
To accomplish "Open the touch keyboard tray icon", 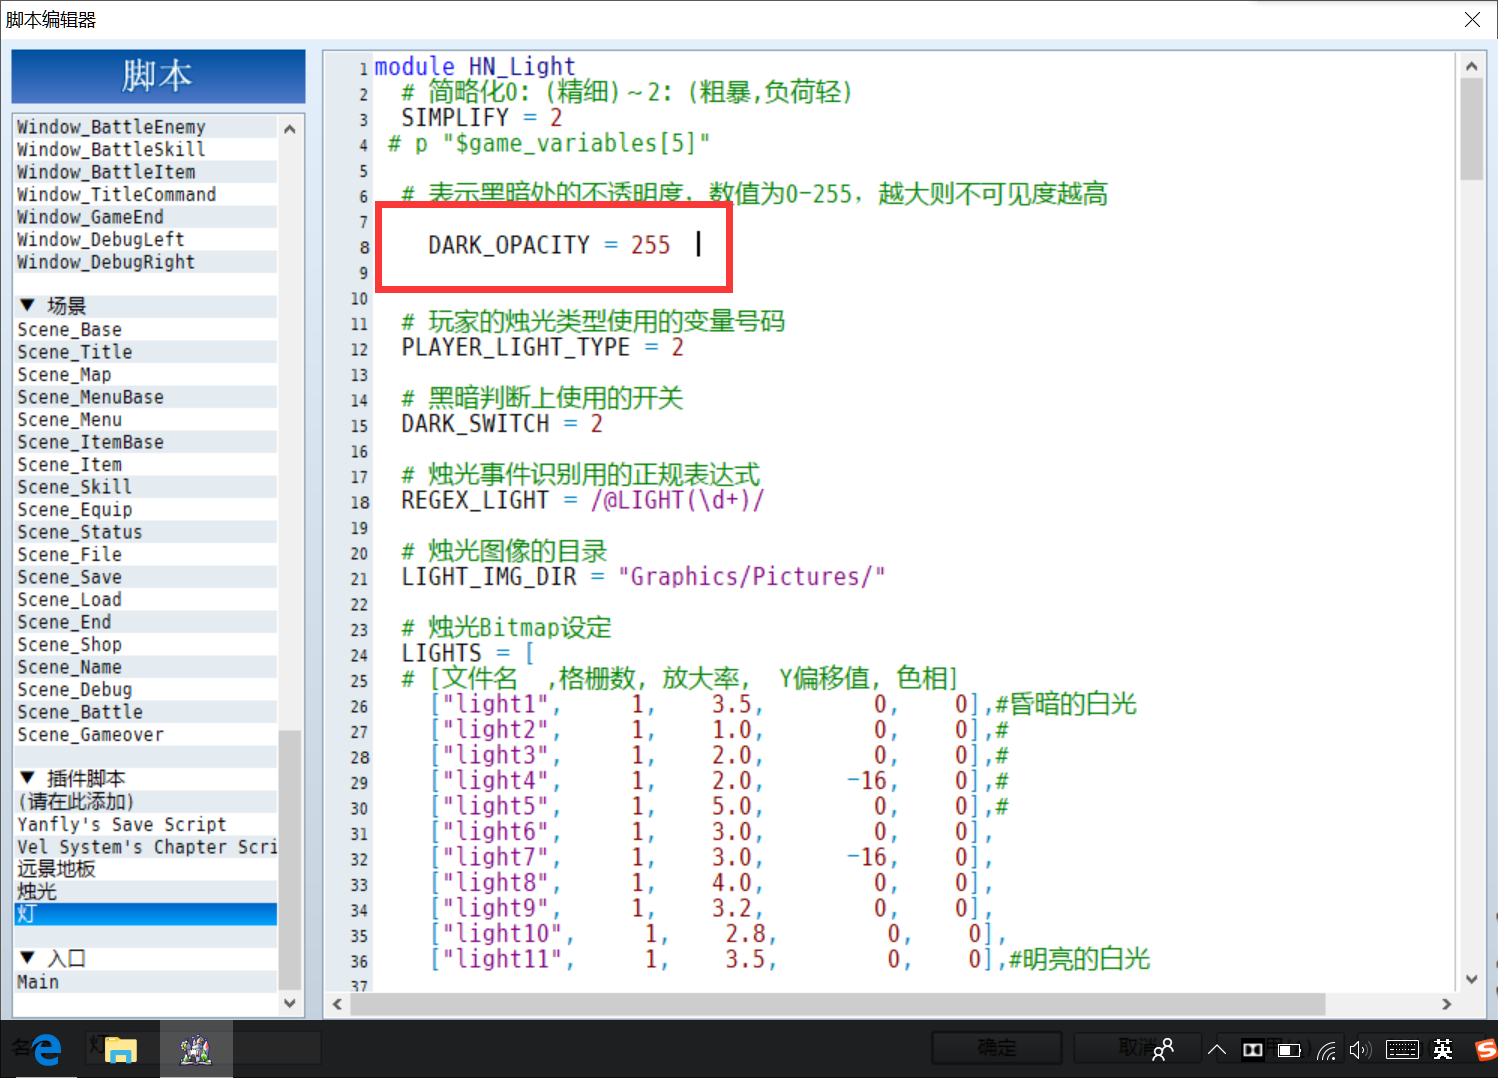I will (x=1402, y=1050).
